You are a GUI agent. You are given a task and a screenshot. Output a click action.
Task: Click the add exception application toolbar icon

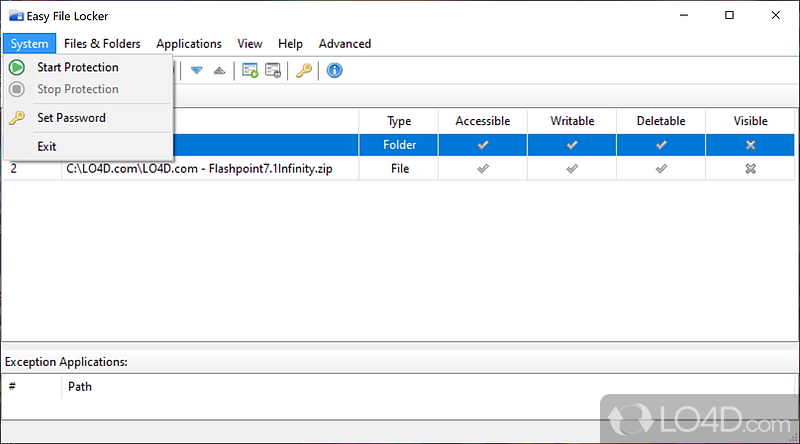250,70
